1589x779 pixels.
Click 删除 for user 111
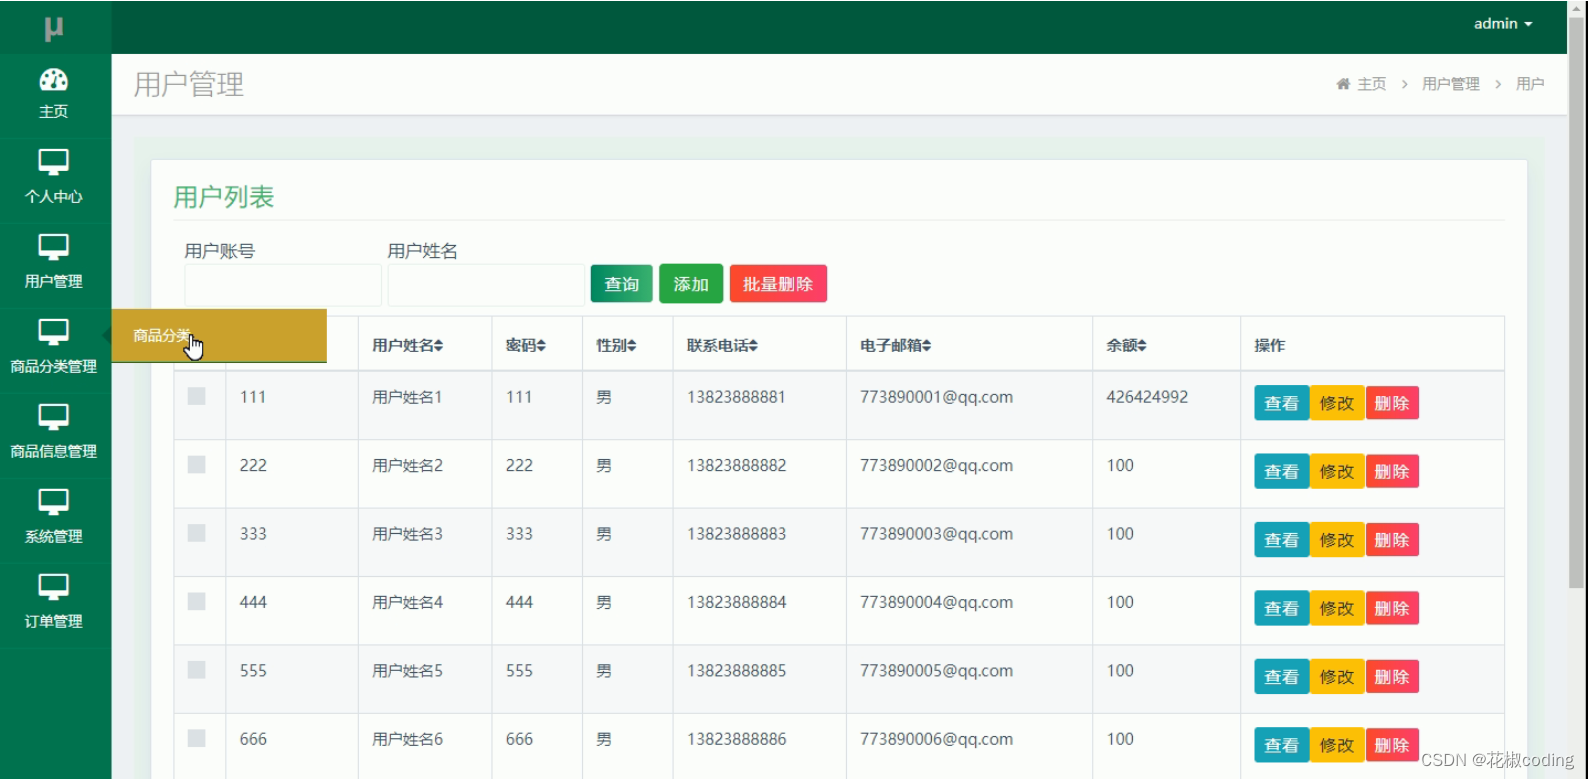coord(1392,403)
